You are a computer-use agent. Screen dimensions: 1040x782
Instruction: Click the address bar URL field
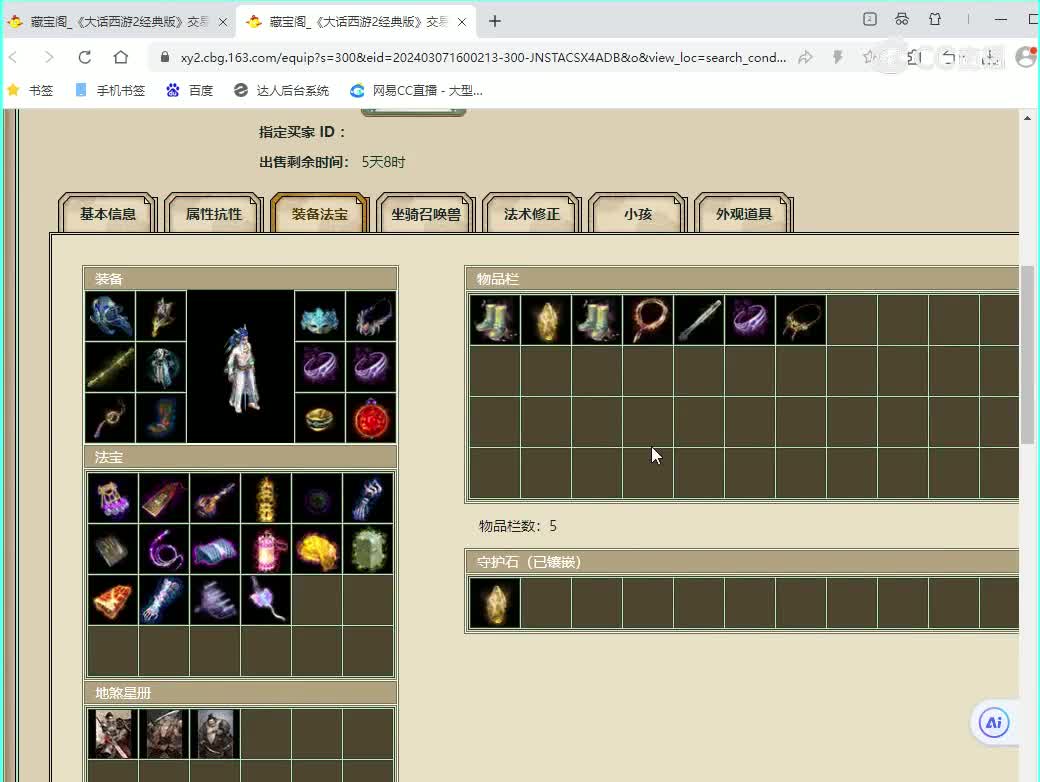pyautogui.click(x=483, y=58)
